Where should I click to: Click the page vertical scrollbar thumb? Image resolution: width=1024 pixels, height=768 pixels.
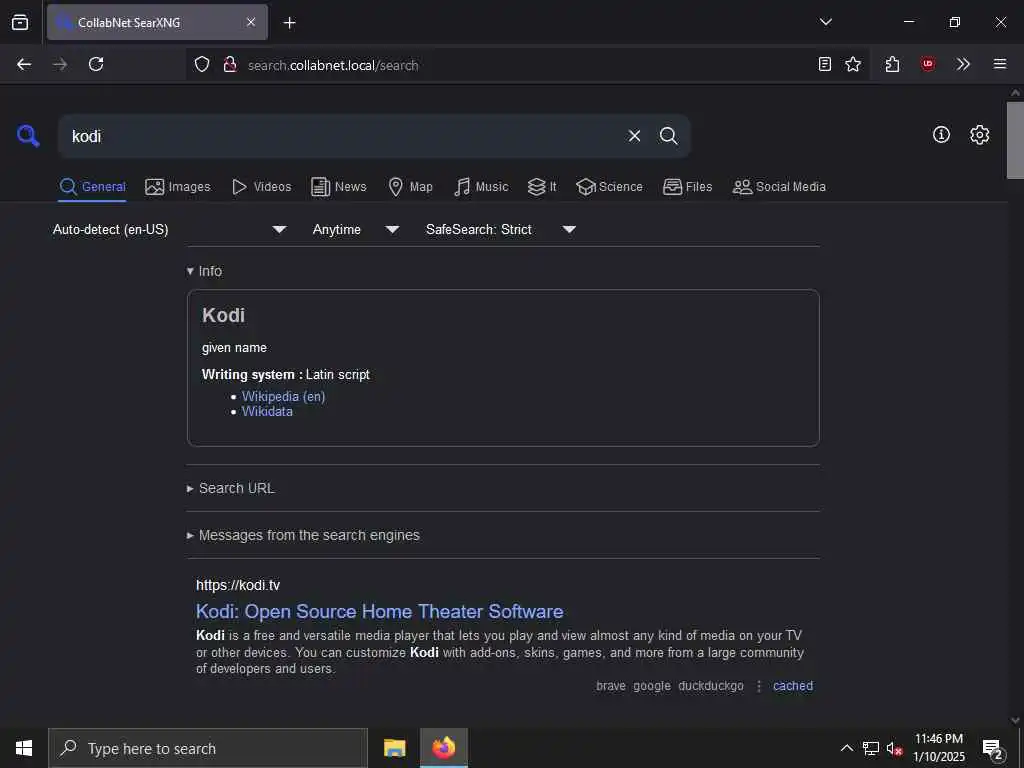pyautogui.click(x=1015, y=140)
